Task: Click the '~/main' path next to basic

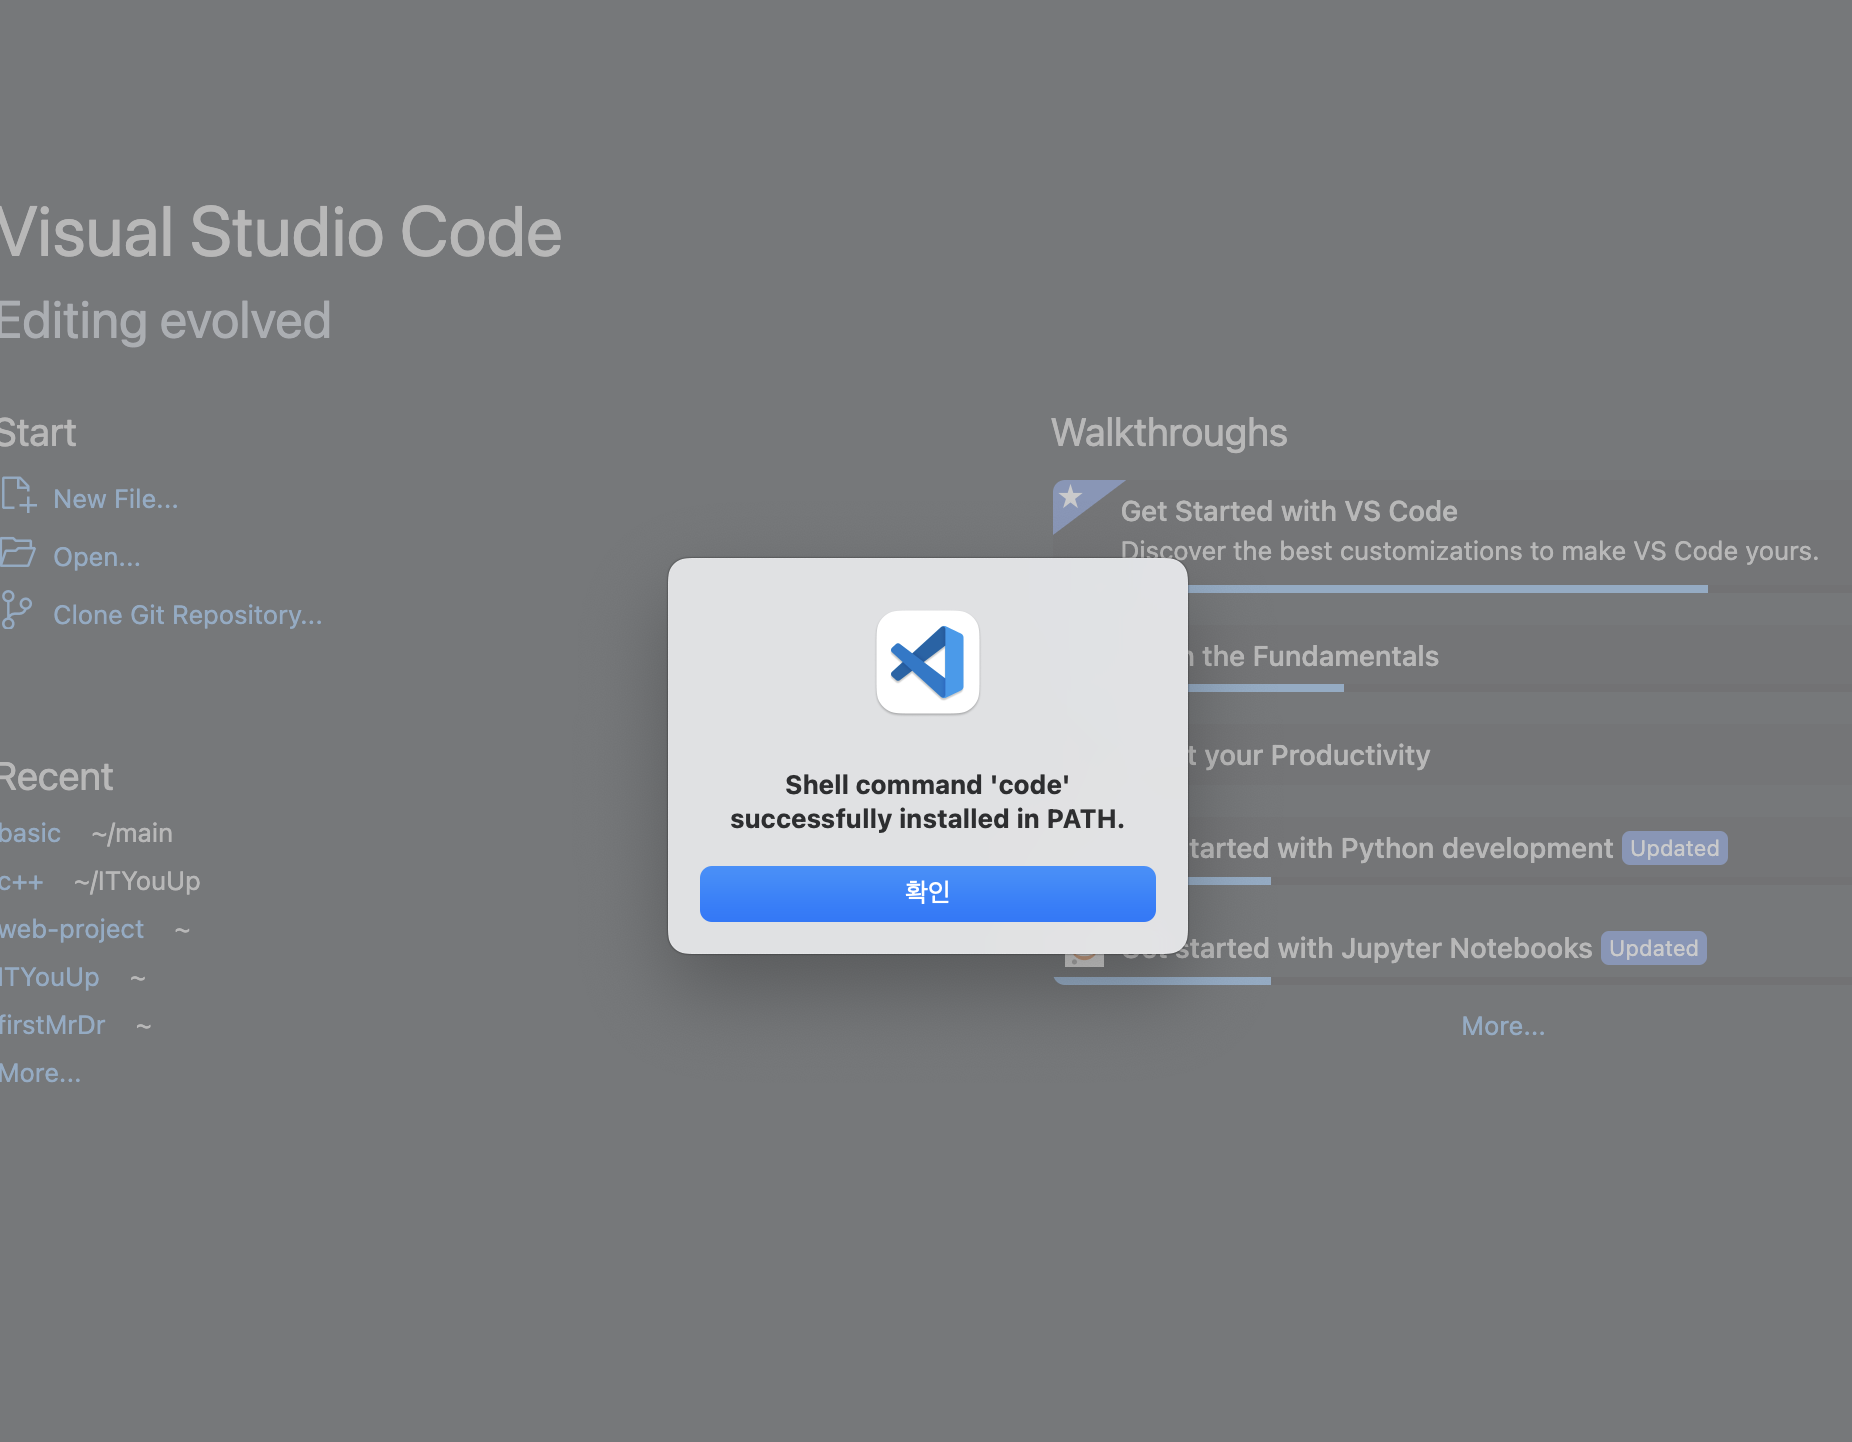Action: click(x=132, y=833)
